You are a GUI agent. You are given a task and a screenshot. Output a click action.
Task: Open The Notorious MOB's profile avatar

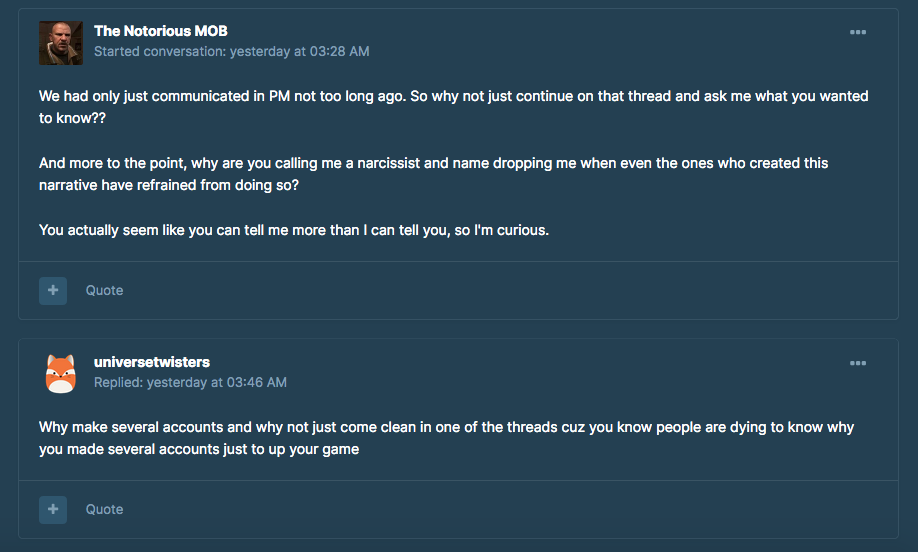[x=61, y=43]
